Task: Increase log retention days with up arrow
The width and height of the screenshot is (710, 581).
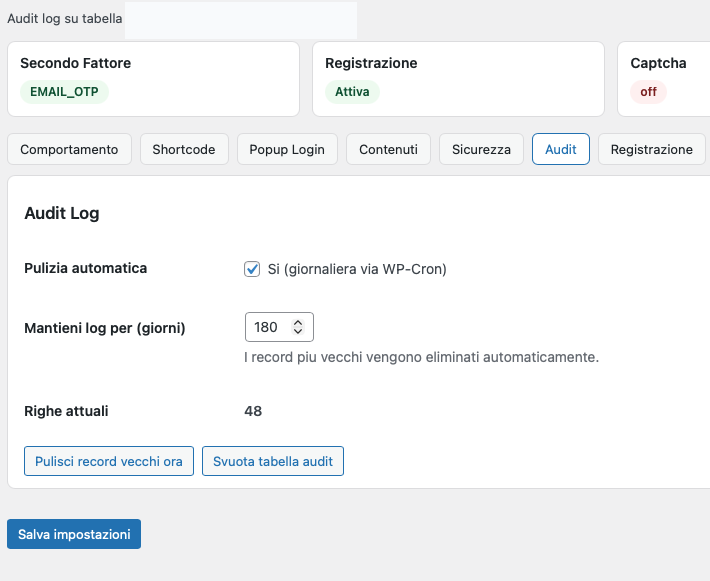Action: [298, 322]
